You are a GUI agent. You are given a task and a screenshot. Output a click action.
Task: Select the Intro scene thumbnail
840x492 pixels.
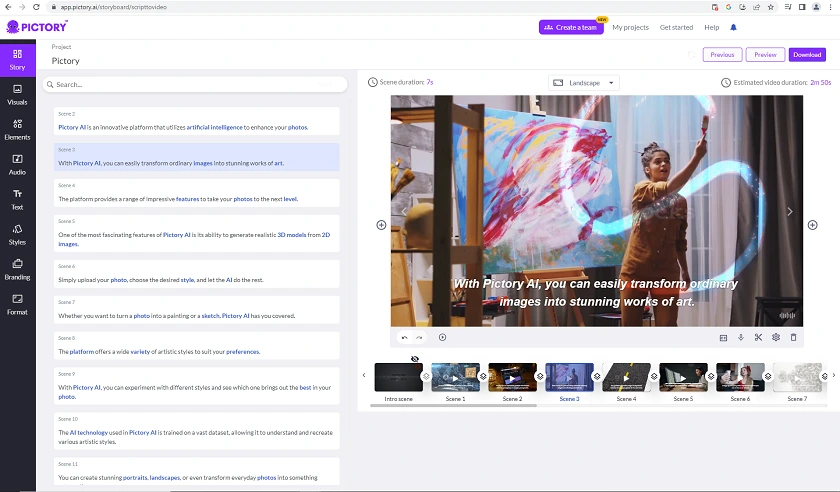pos(399,377)
